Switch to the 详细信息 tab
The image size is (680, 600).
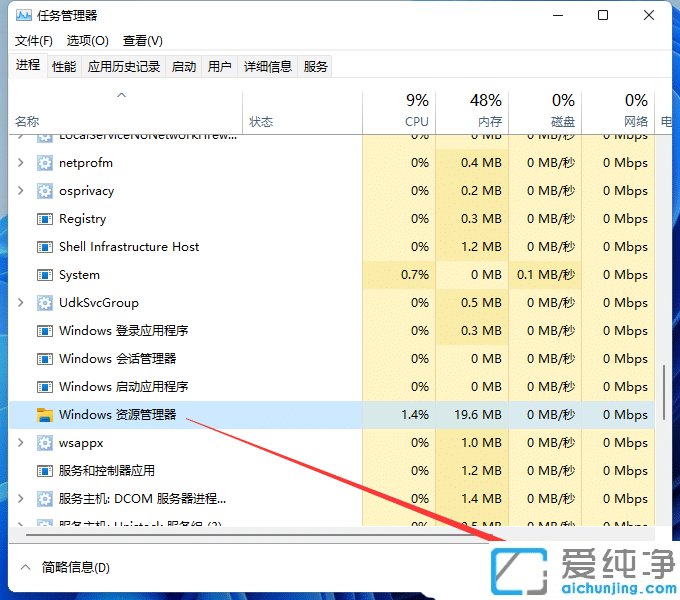(x=268, y=67)
